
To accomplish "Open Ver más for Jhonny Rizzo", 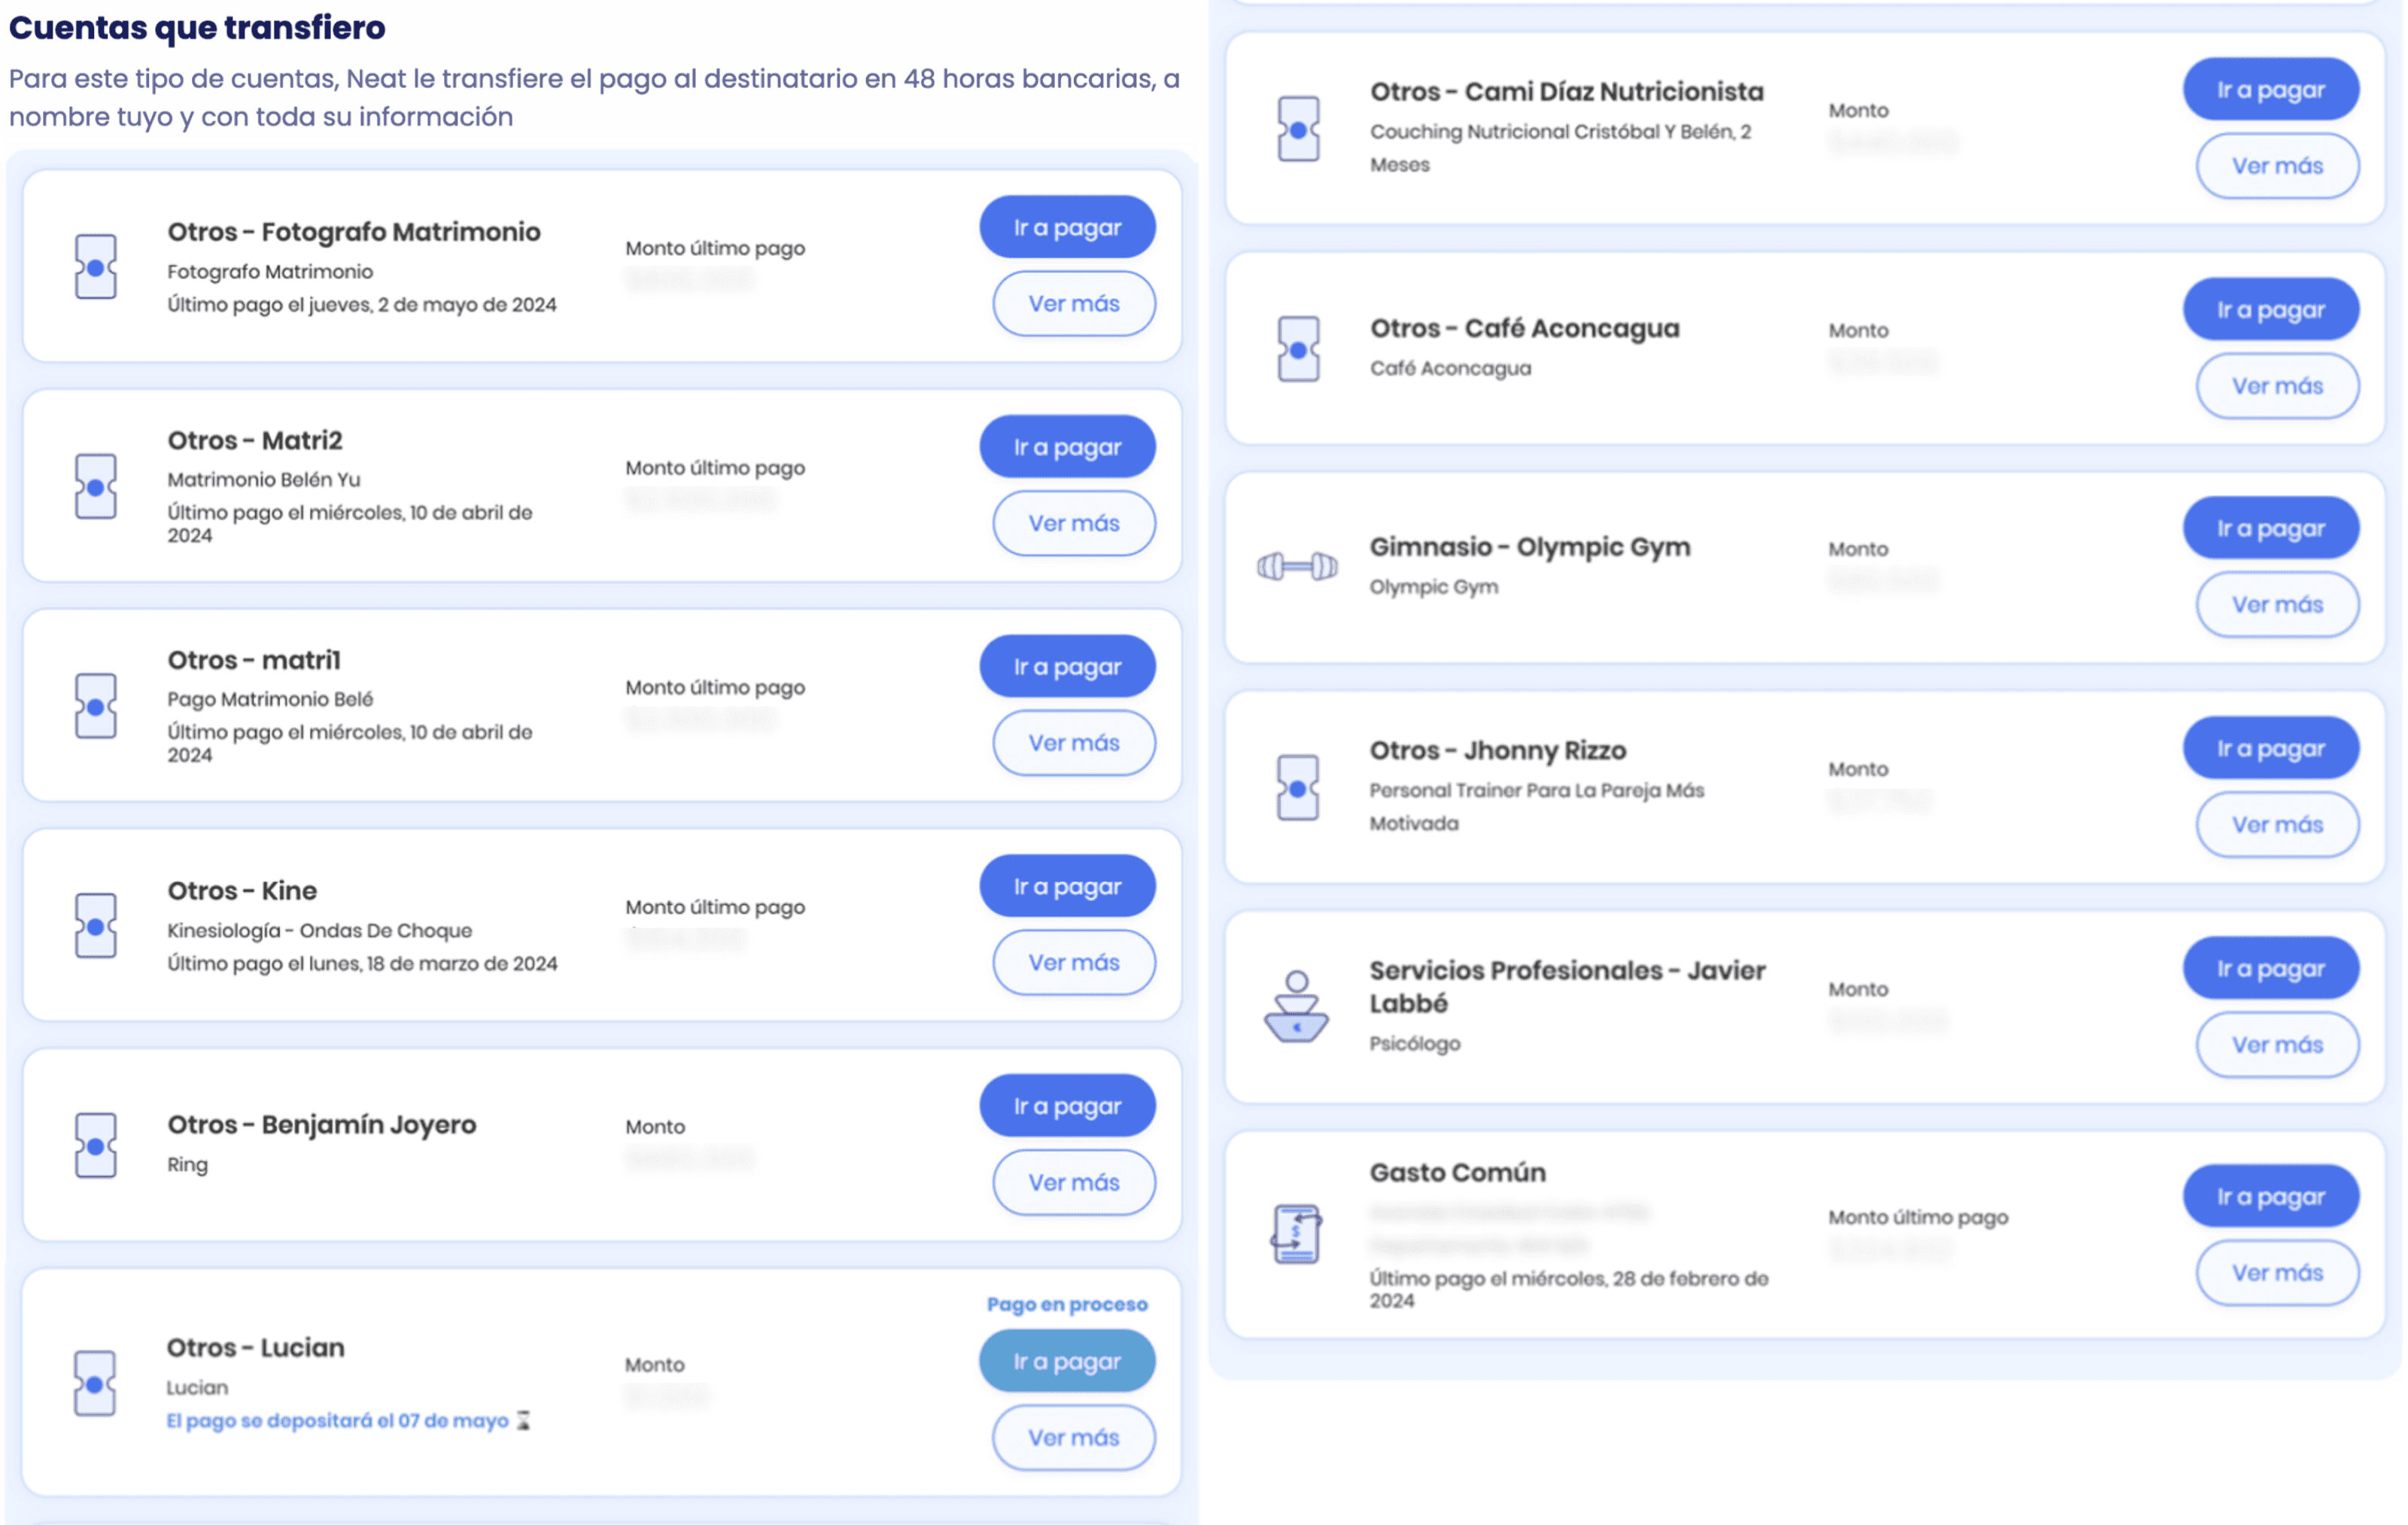I will 2277,825.
